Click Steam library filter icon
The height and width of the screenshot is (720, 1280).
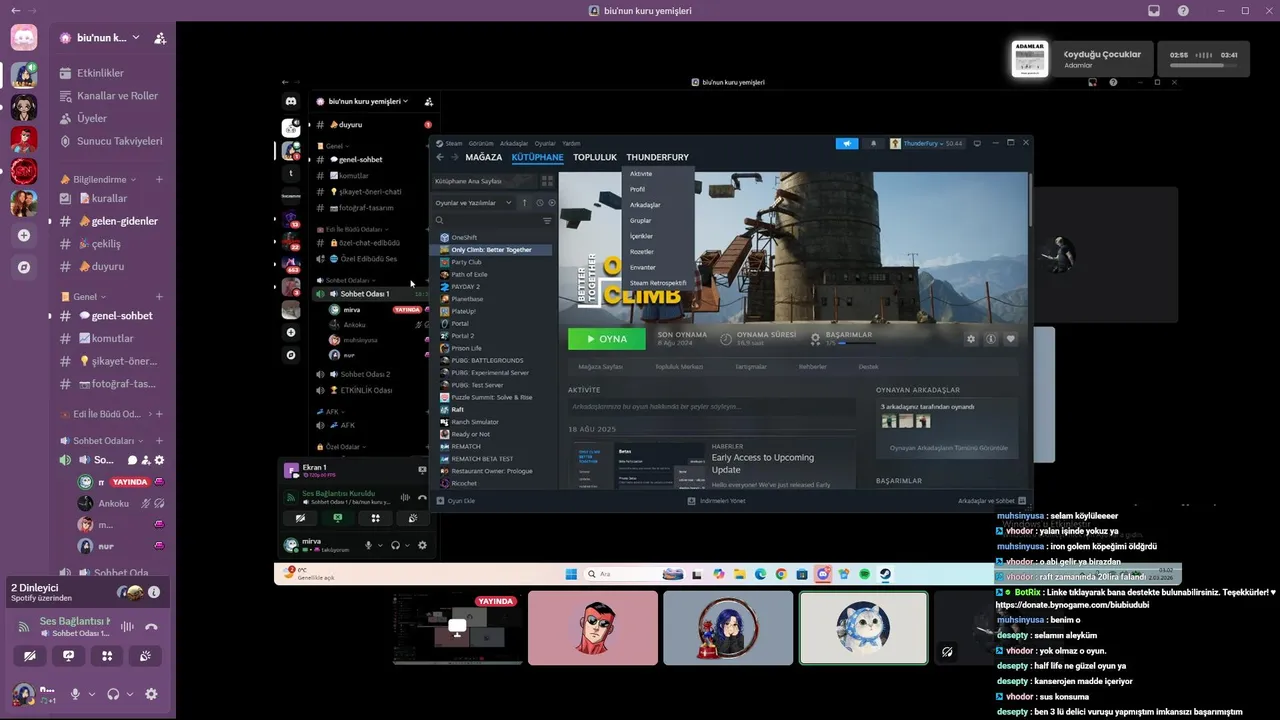click(547, 220)
